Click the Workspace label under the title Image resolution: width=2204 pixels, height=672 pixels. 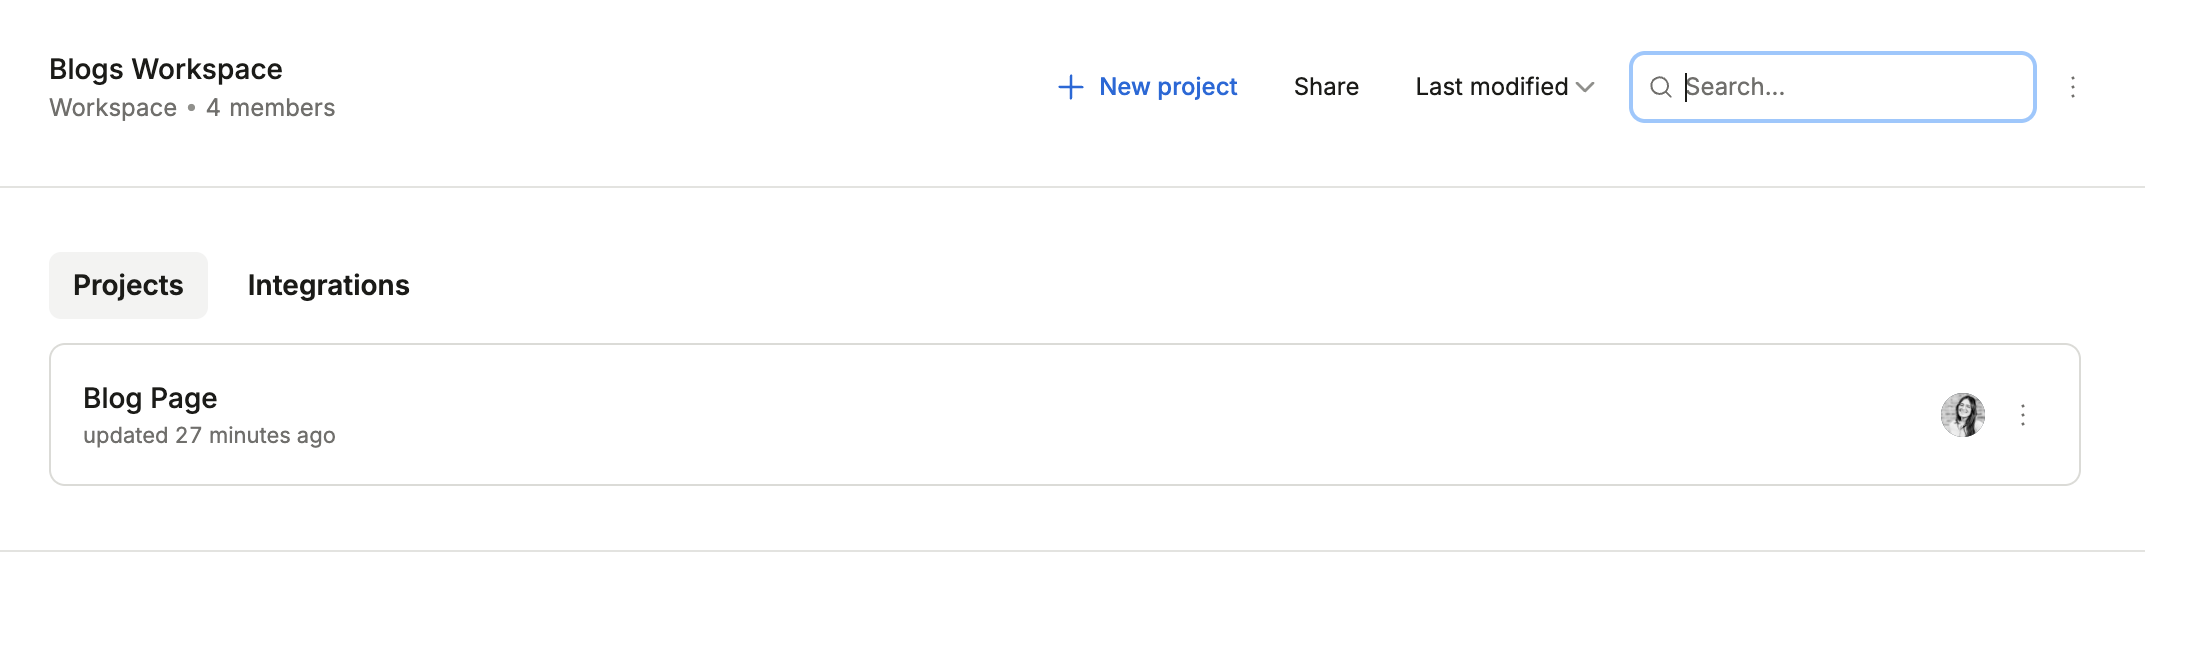[x=113, y=108]
